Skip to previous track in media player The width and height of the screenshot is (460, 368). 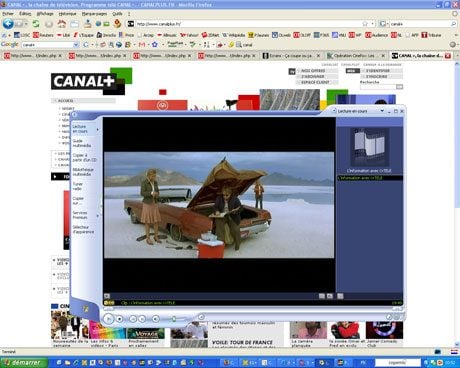click(x=132, y=319)
